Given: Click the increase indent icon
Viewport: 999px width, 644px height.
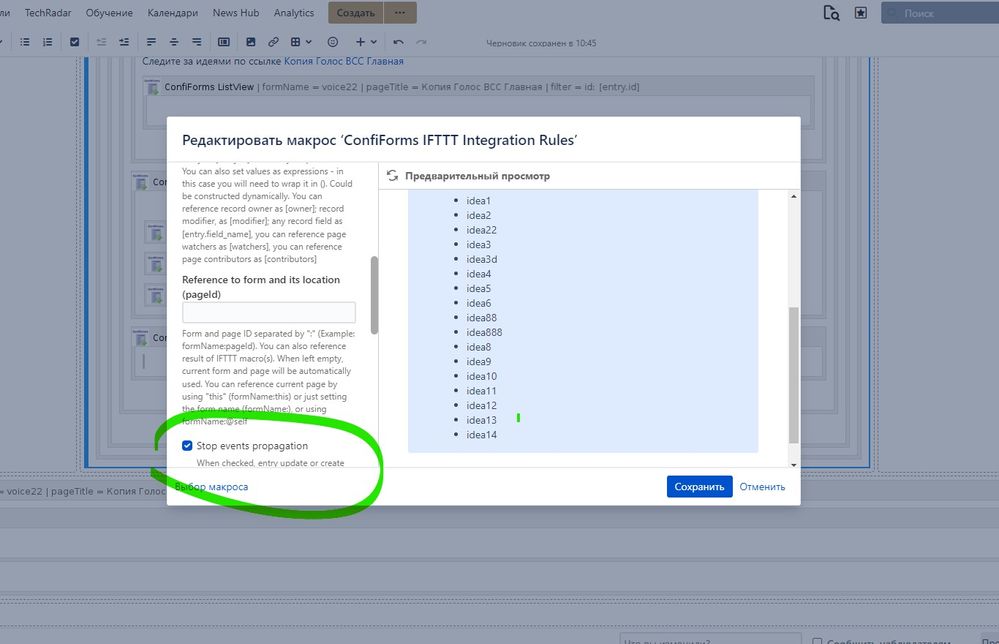Looking at the screenshot, I should coord(122,41).
